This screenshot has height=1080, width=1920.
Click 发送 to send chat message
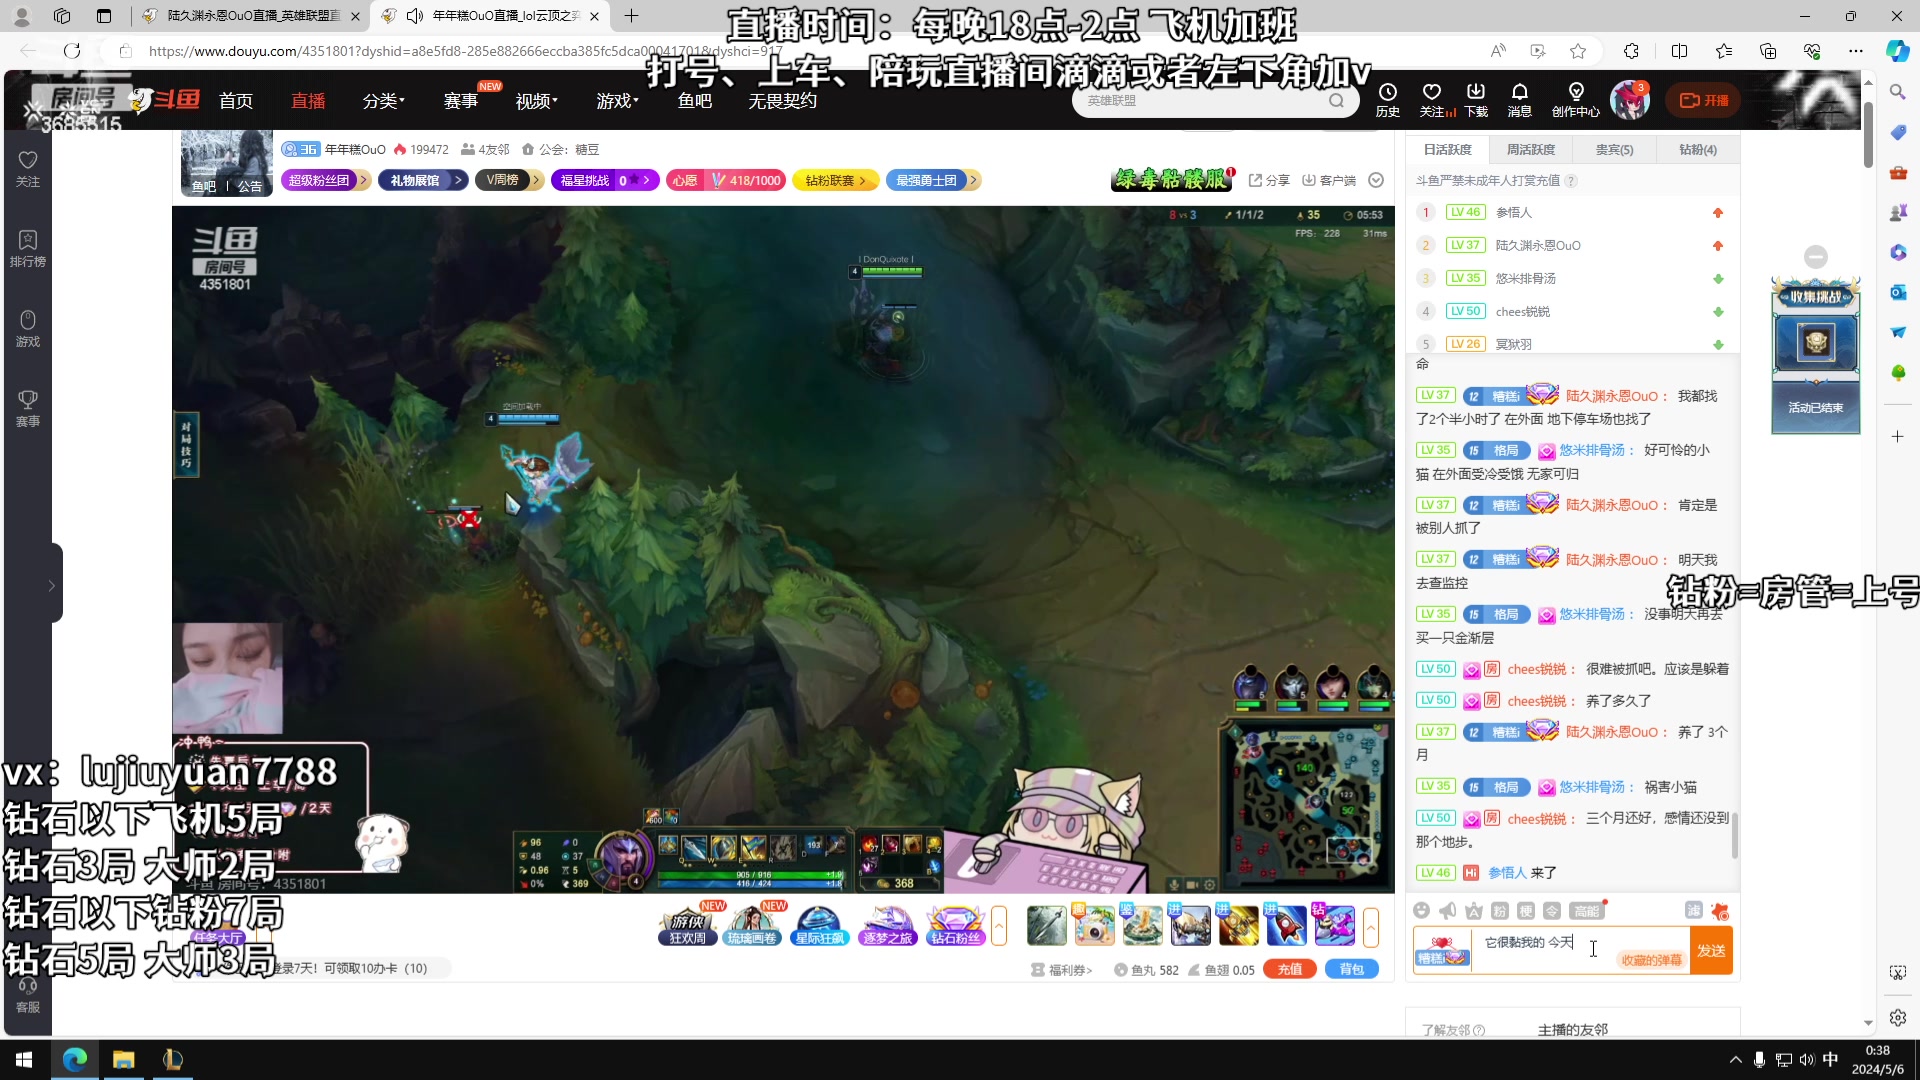(x=1711, y=950)
